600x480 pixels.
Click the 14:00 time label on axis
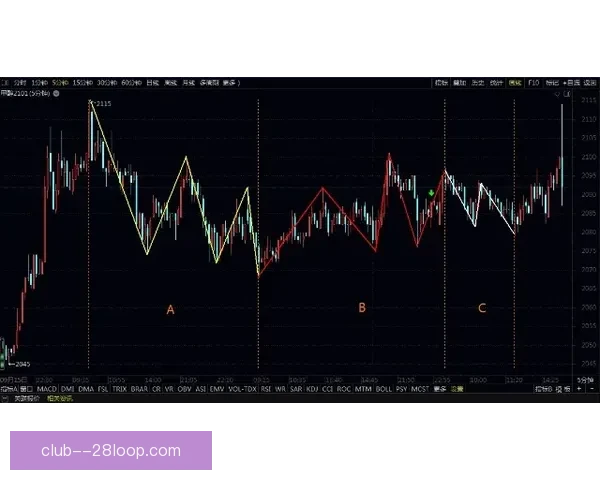(153, 380)
